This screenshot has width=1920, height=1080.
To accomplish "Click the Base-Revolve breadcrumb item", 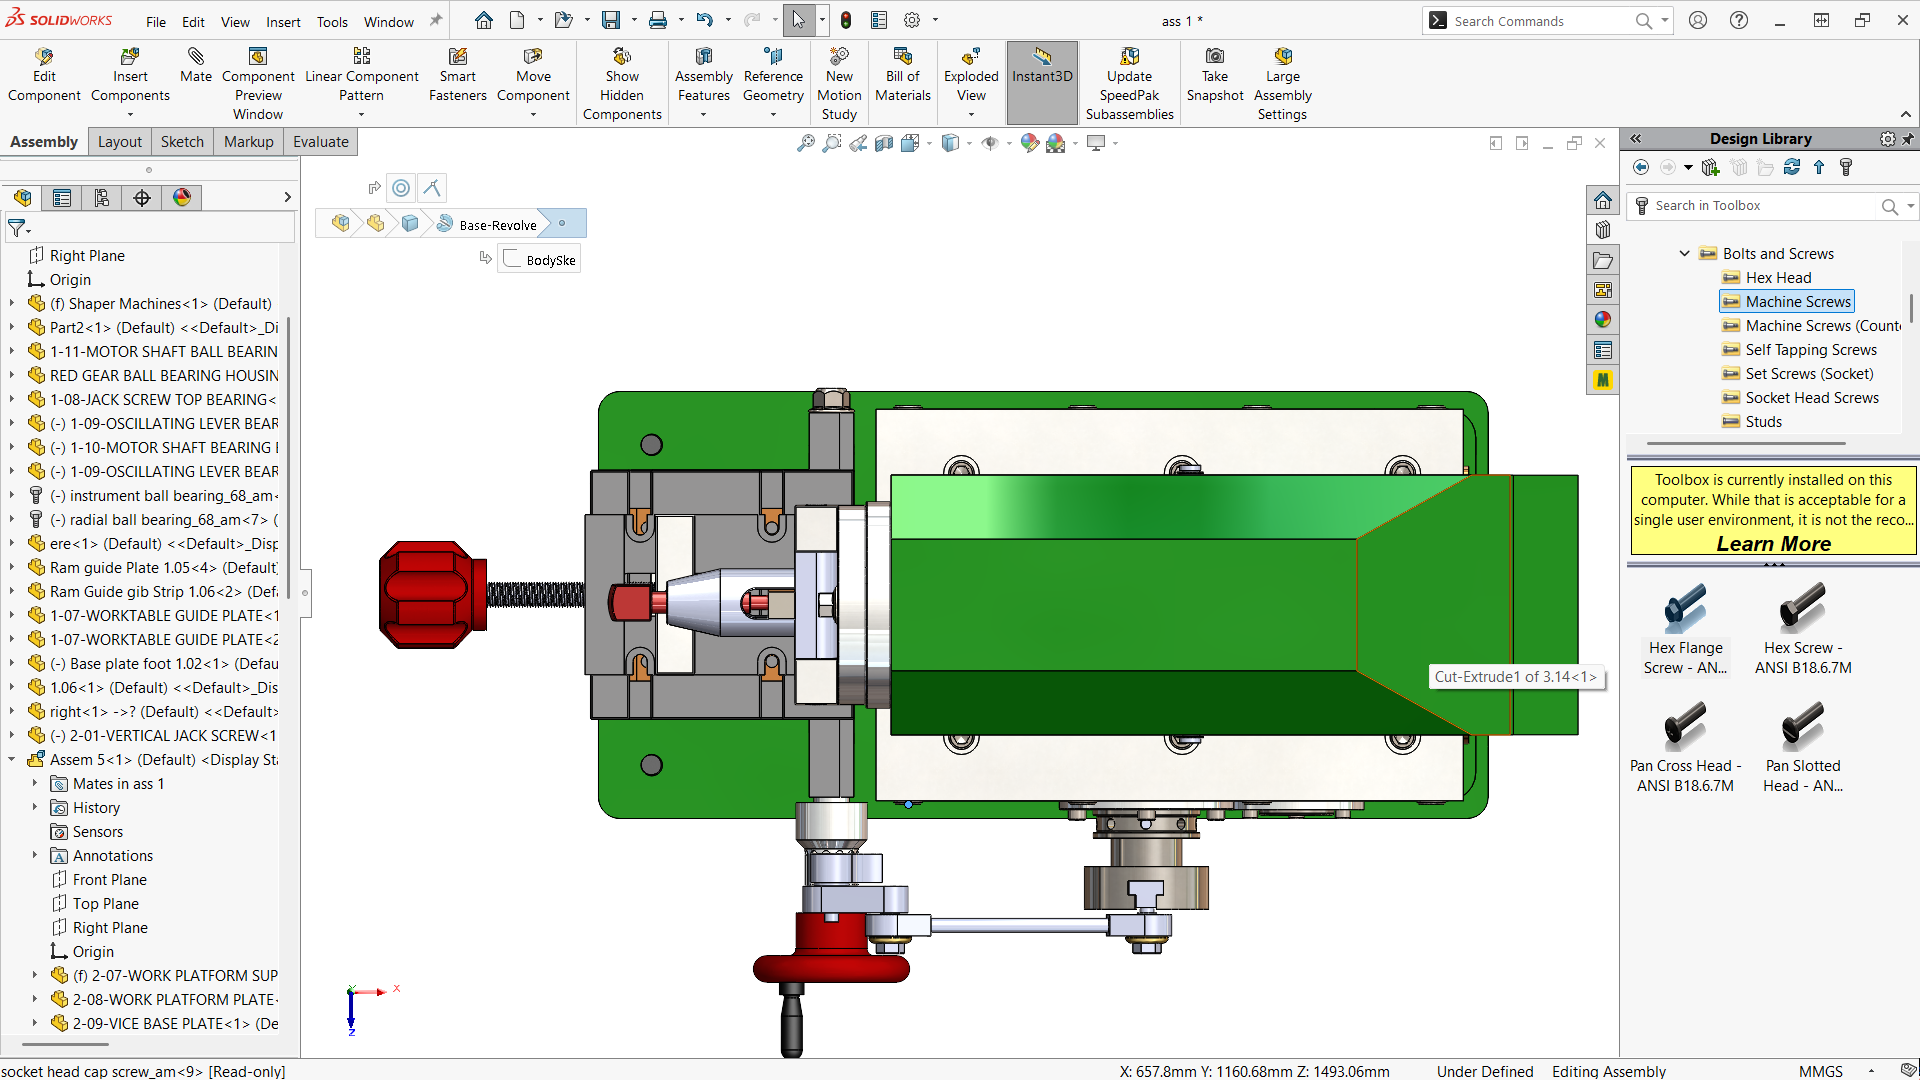I will click(x=497, y=225).
